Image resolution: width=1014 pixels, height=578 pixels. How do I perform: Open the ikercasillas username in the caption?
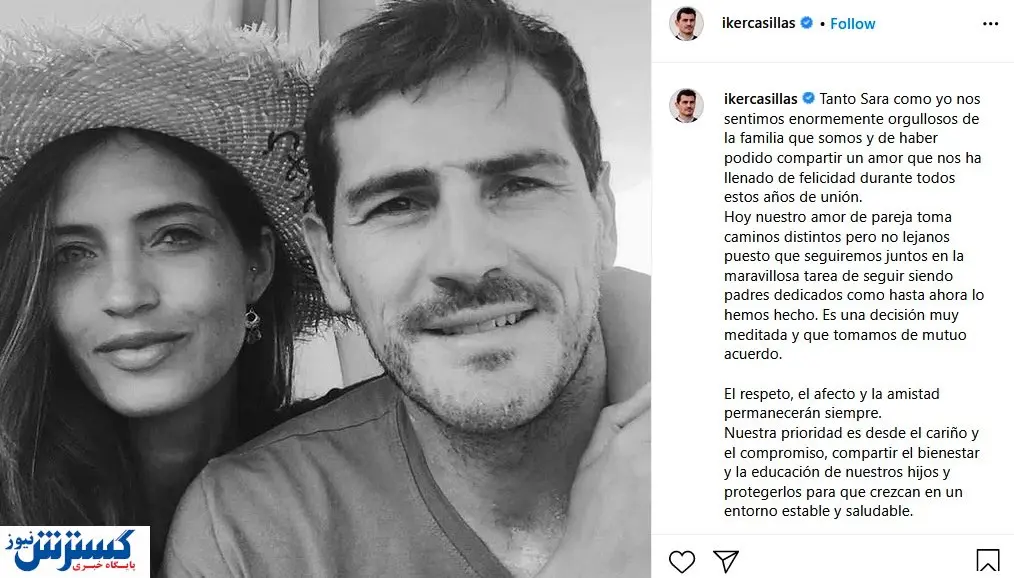click(x=760, y=99)
